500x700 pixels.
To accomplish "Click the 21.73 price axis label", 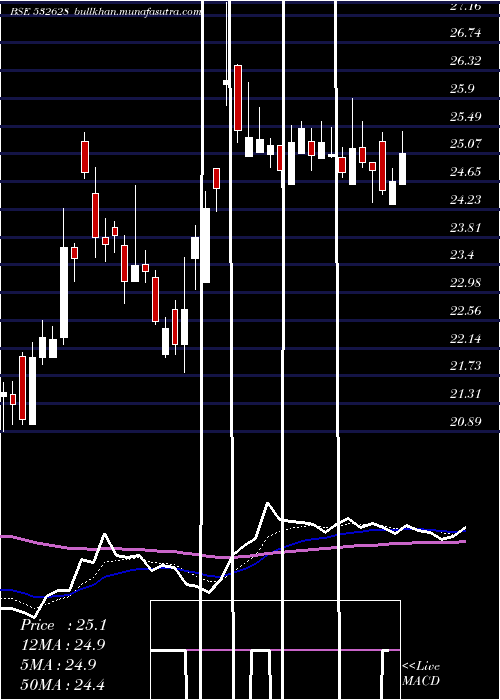I will pyautogui.click(x=466, y=366).
